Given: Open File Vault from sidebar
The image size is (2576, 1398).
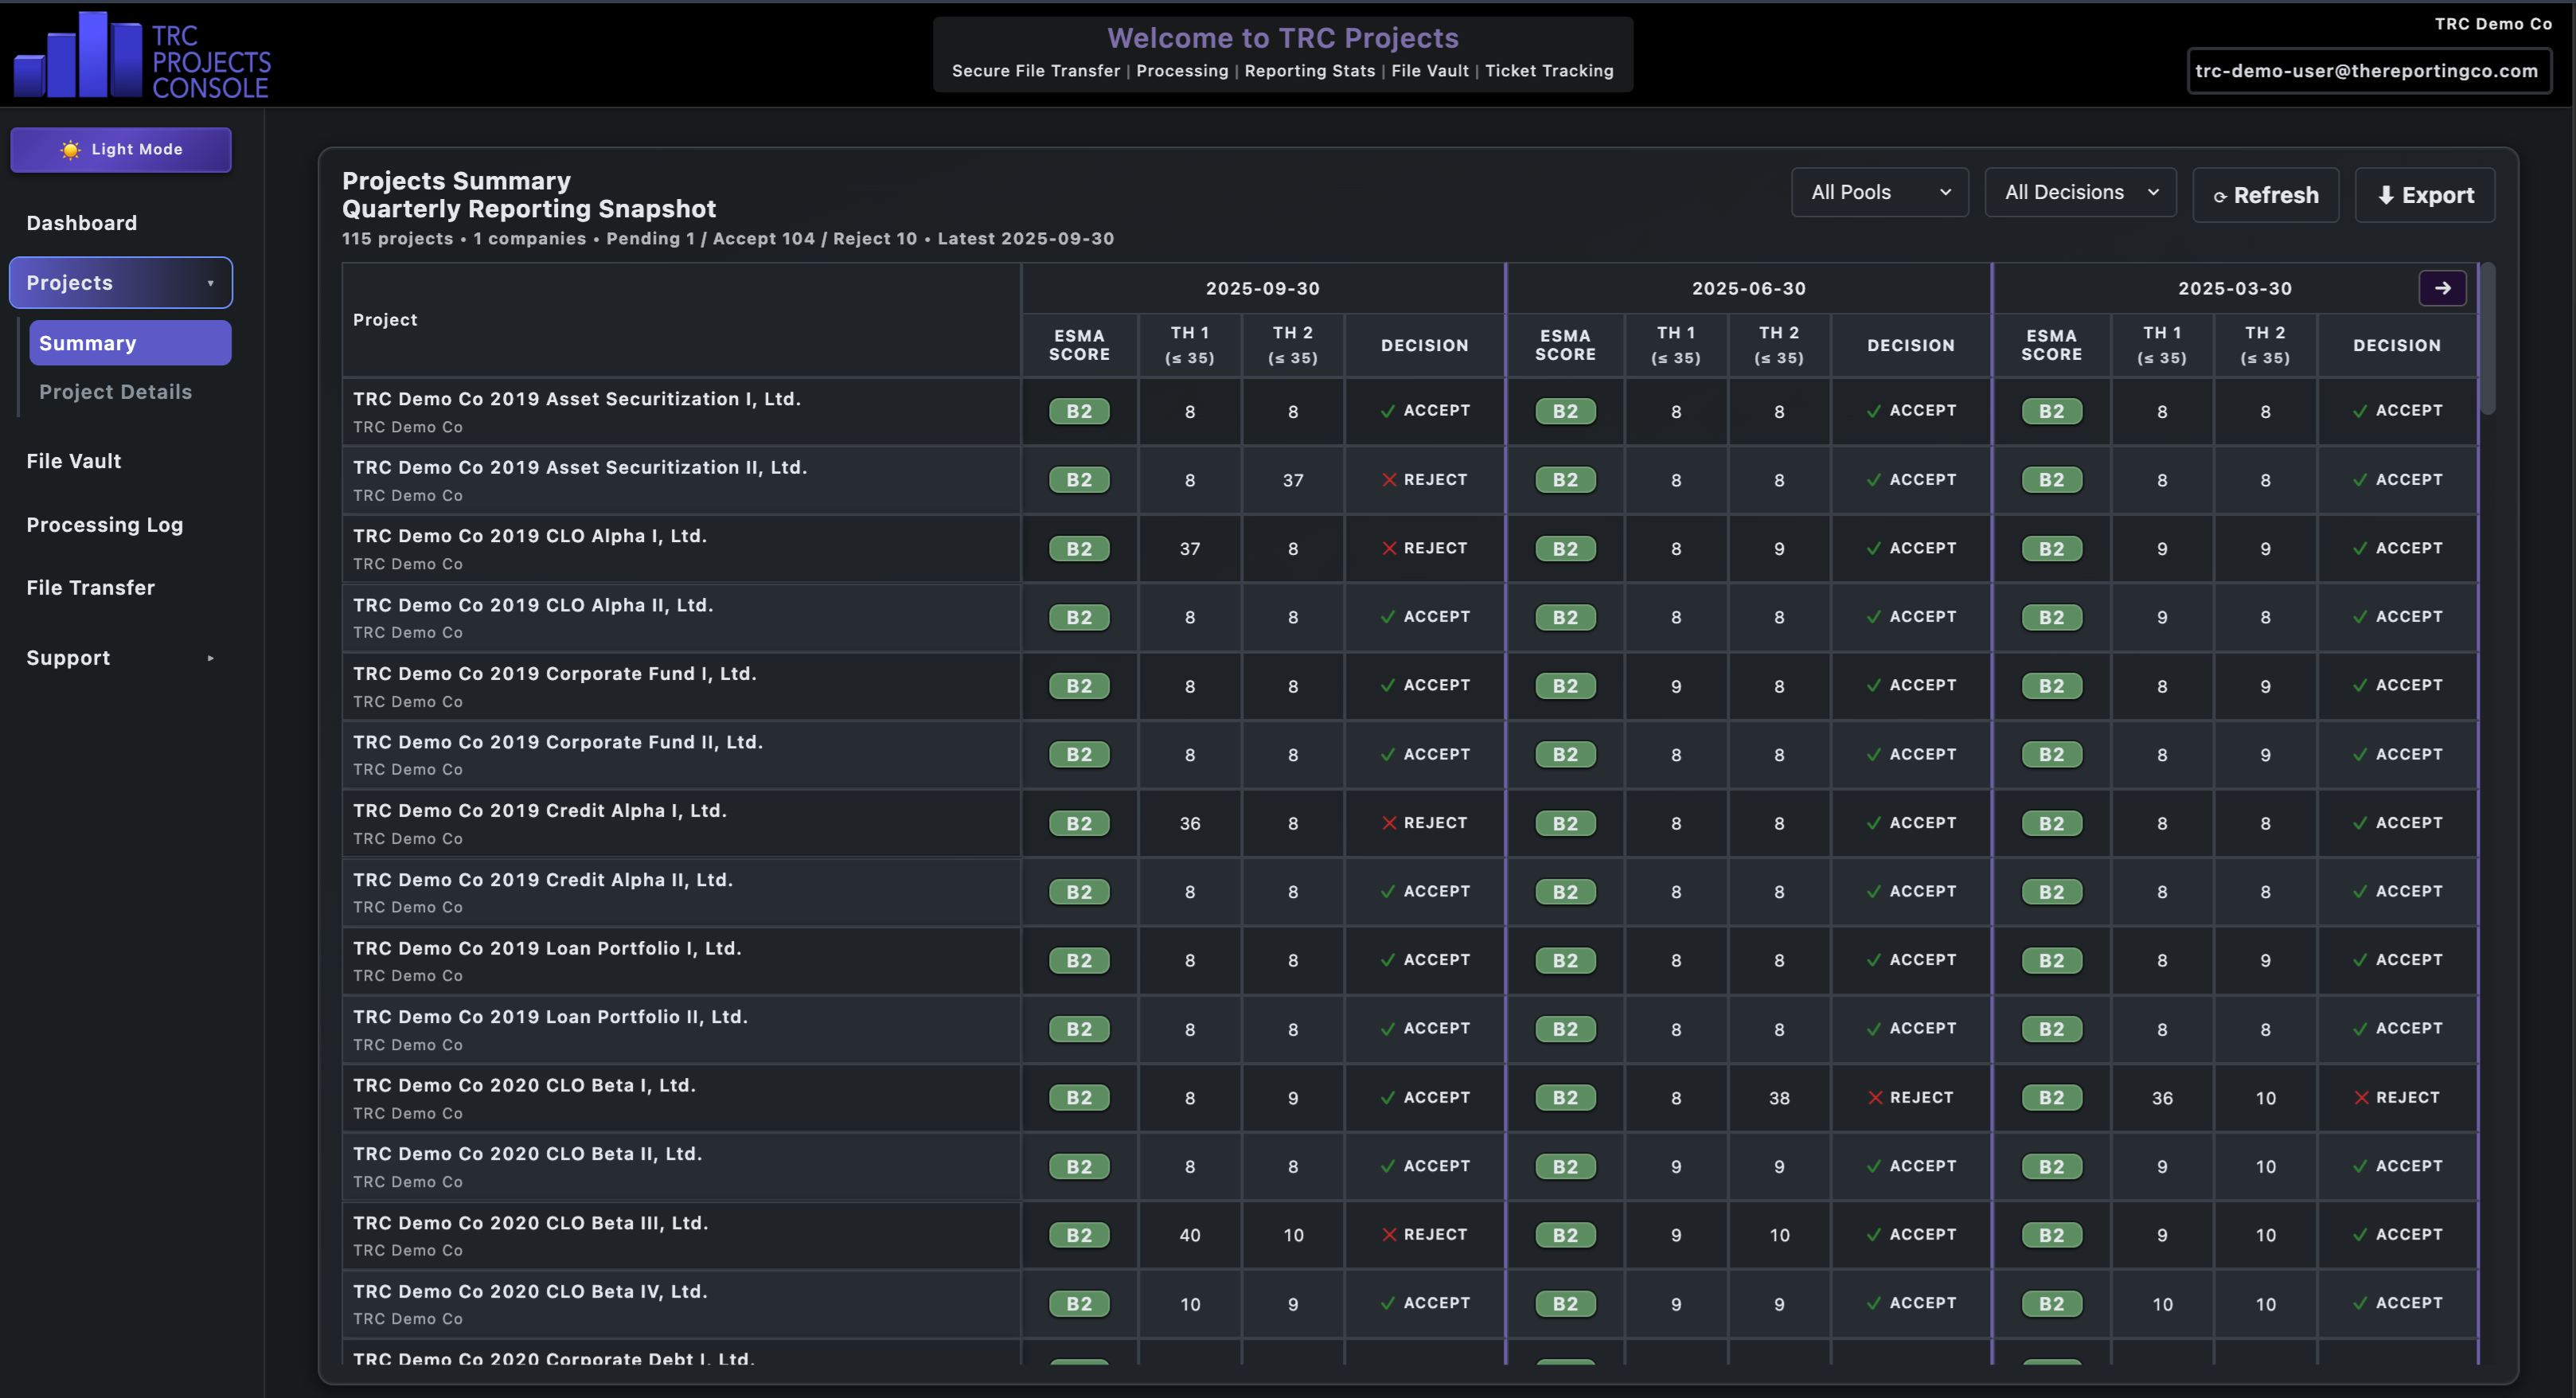Looking at the screenshot, I should point(74,461).
